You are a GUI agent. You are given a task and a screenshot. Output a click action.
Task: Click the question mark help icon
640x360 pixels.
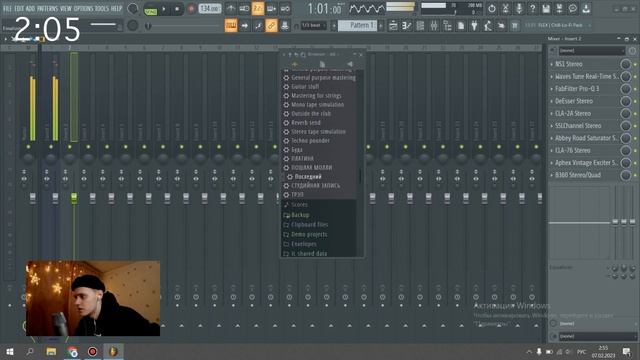coord(532,8)
